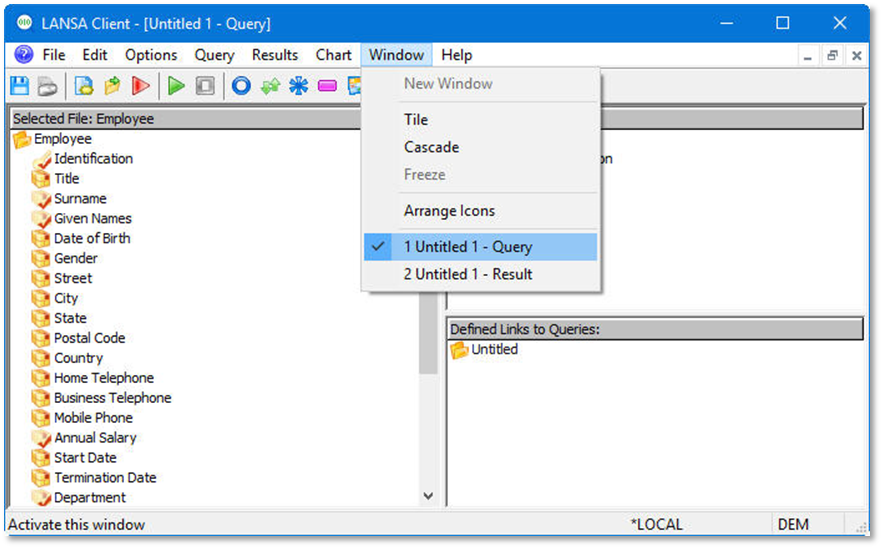Click the Untitled folder icon under Defined Links
Screen dimensions: 882x548
pyautogui.click(x=459, y=350)
